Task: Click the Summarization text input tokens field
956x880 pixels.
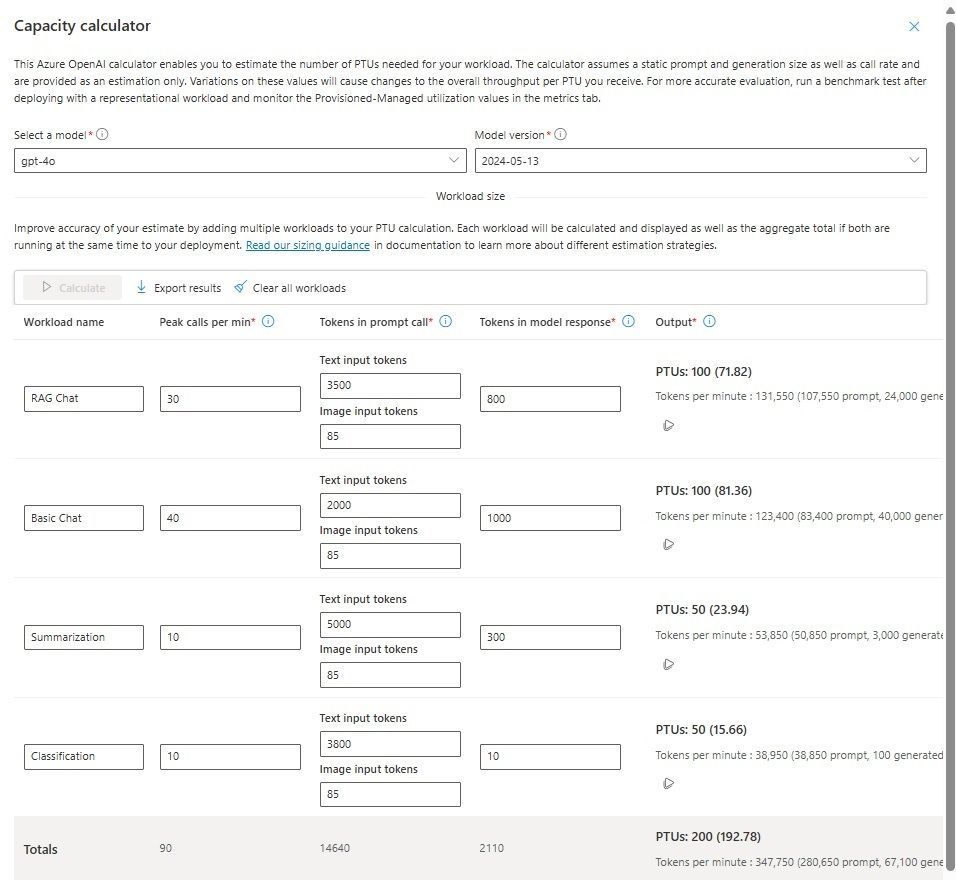Action: pos(390,625)
